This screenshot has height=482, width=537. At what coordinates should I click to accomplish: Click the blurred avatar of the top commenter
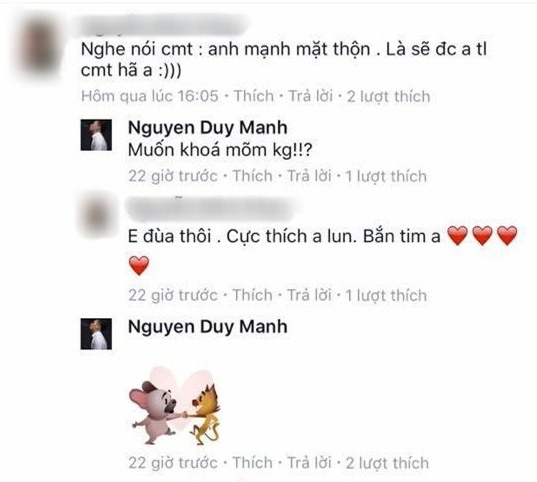39,46
